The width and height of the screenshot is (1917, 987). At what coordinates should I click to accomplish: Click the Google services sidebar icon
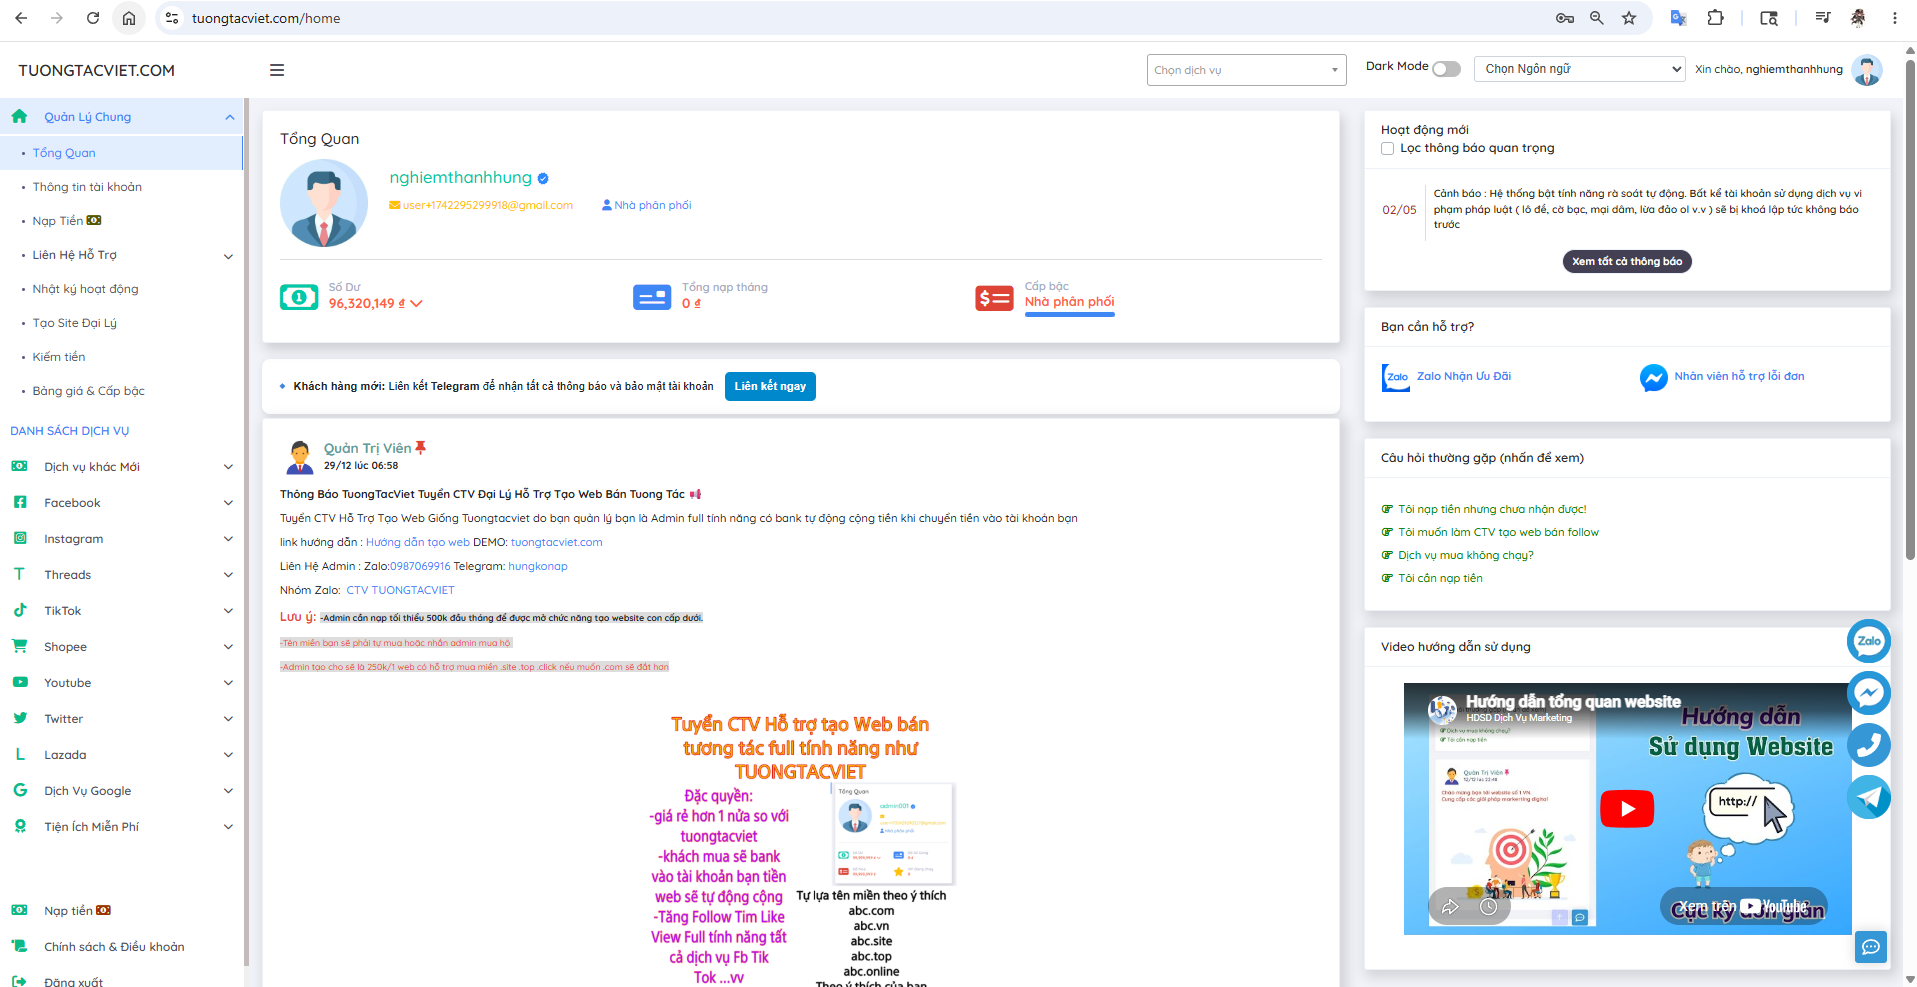[x=20, y=790]
